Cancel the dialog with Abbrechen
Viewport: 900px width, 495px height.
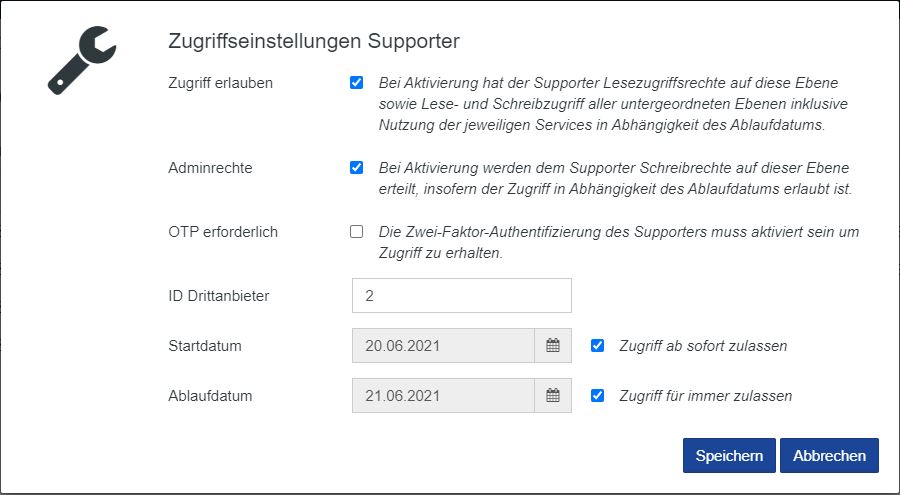coord(829,455)
